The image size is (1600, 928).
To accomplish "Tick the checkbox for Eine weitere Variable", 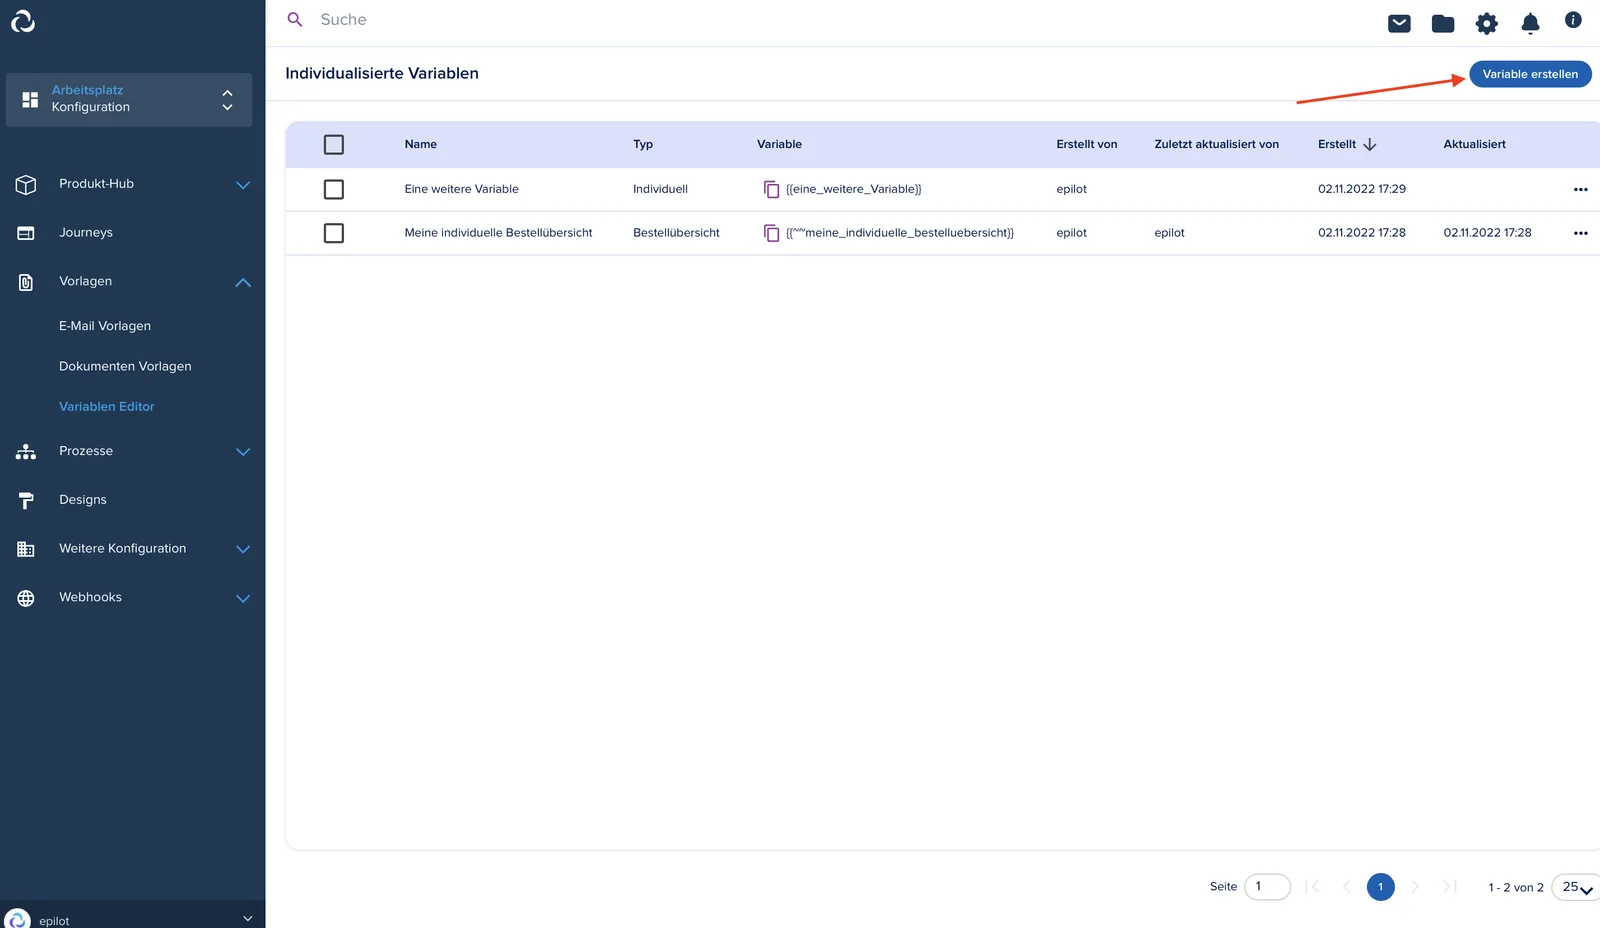I will [334, 189].
